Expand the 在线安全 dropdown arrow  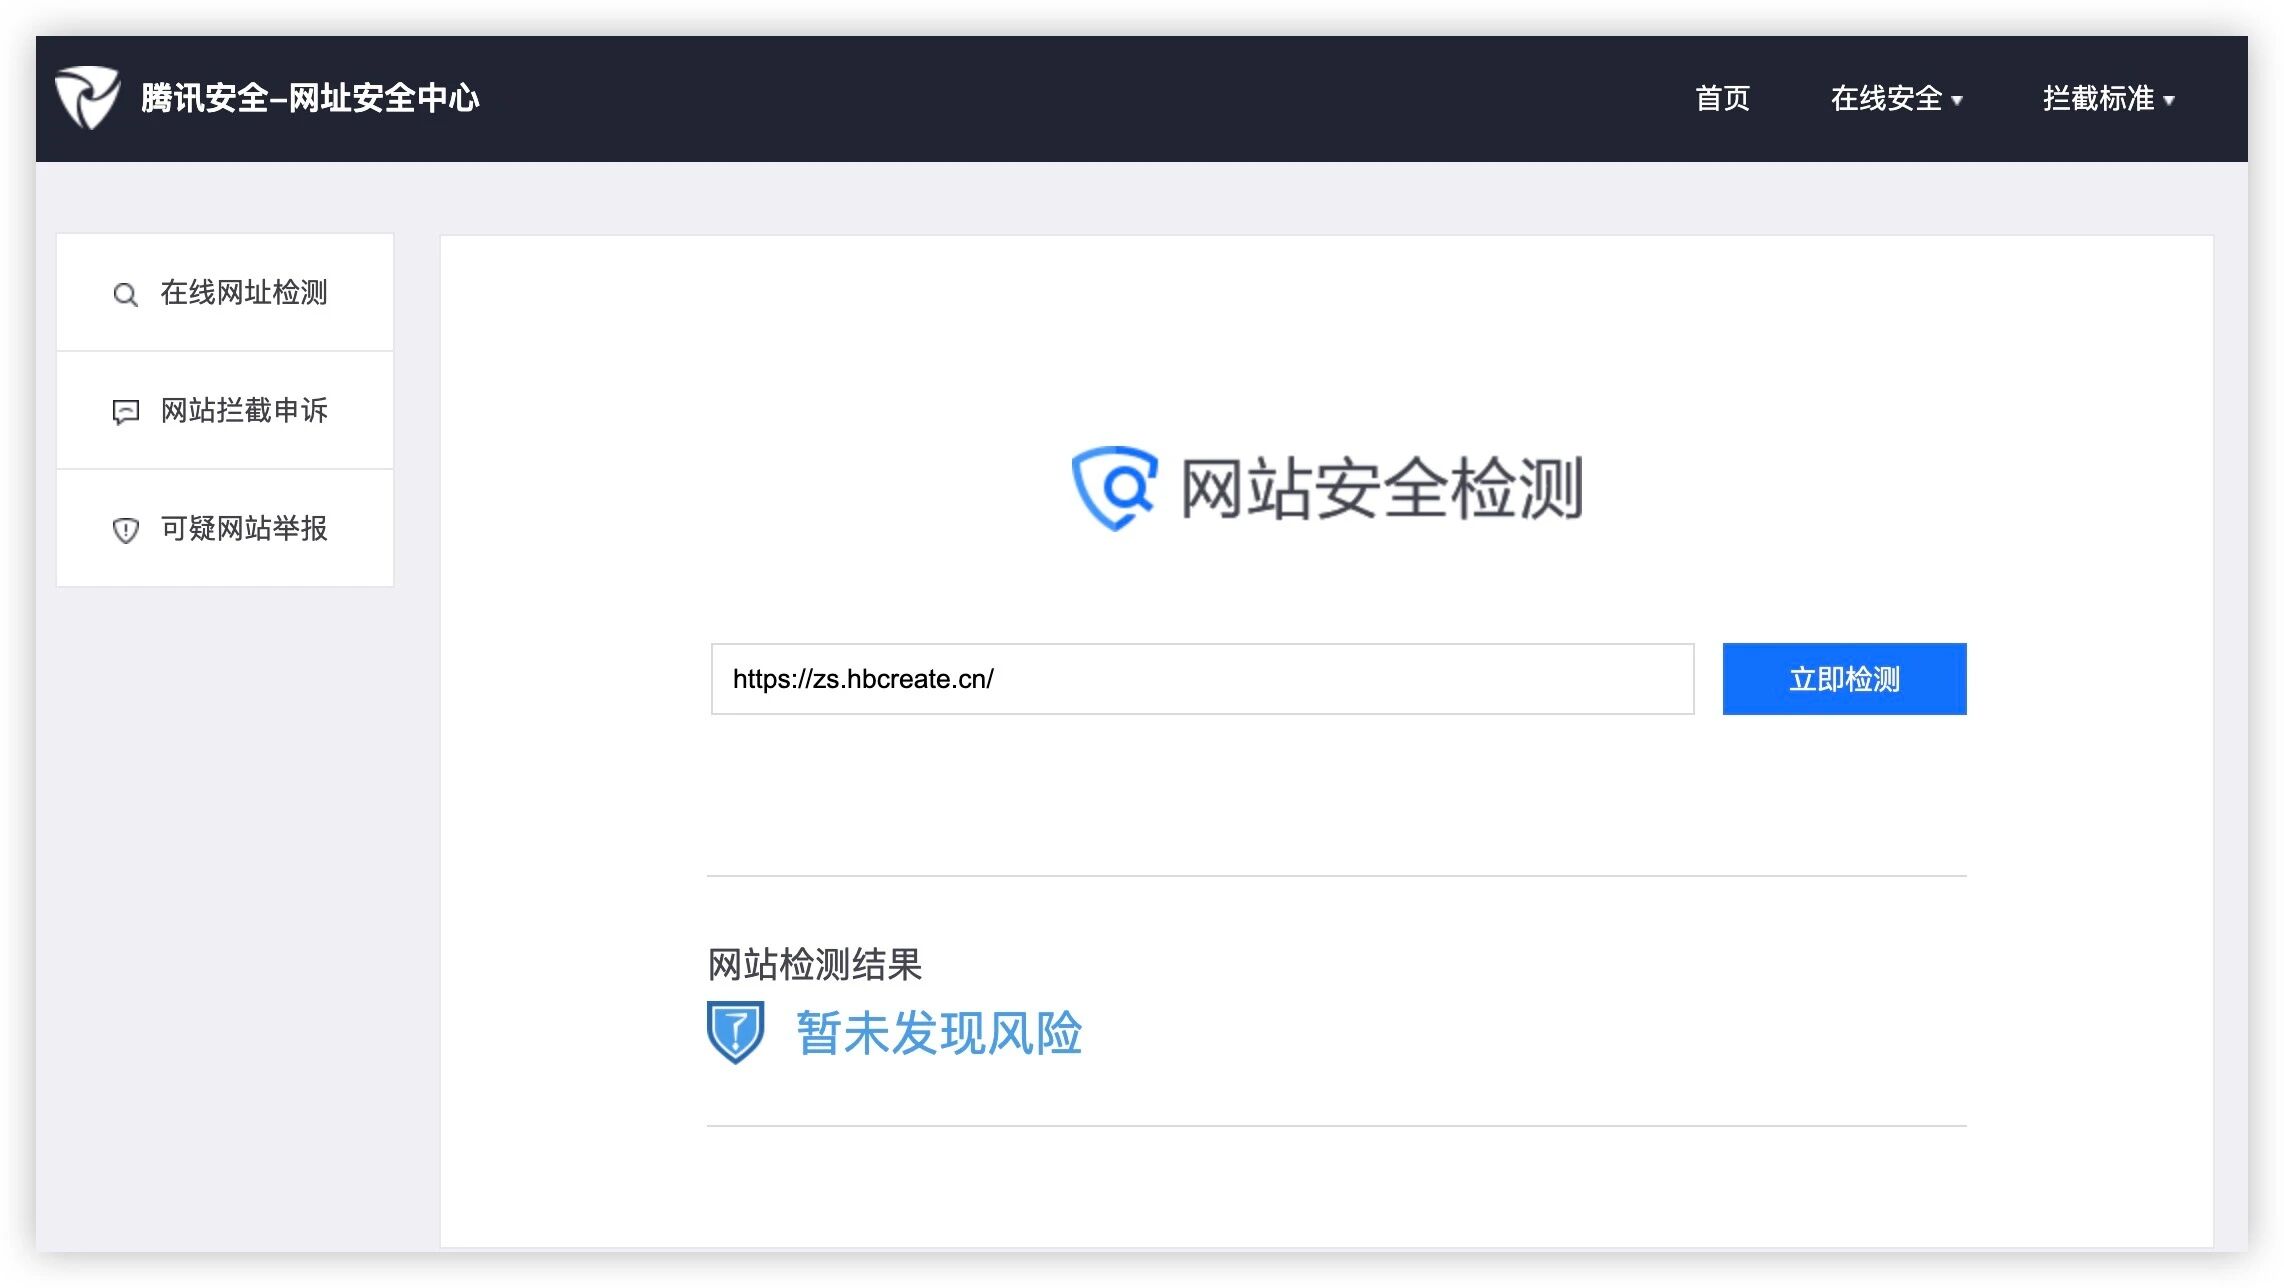[x=1957, y=100]
